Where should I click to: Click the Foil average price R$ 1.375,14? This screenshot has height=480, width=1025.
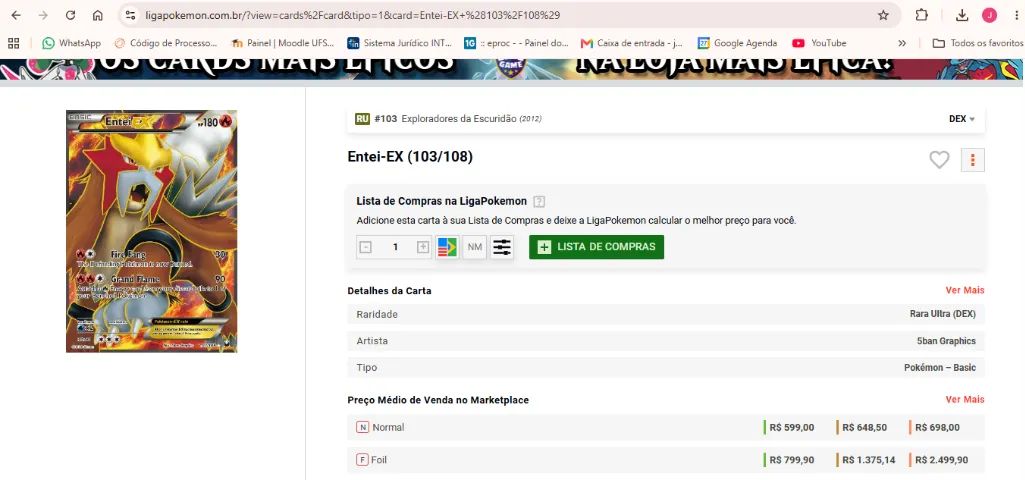(868, 460)
